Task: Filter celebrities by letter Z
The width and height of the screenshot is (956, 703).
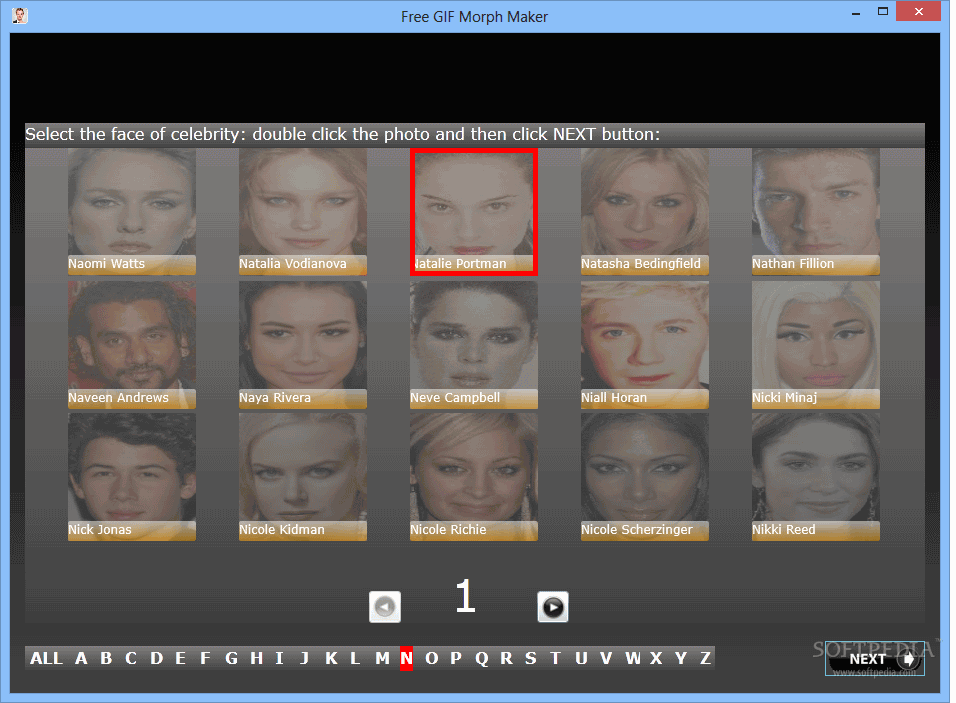Action: pyautogui.click(x=705, y=658)
